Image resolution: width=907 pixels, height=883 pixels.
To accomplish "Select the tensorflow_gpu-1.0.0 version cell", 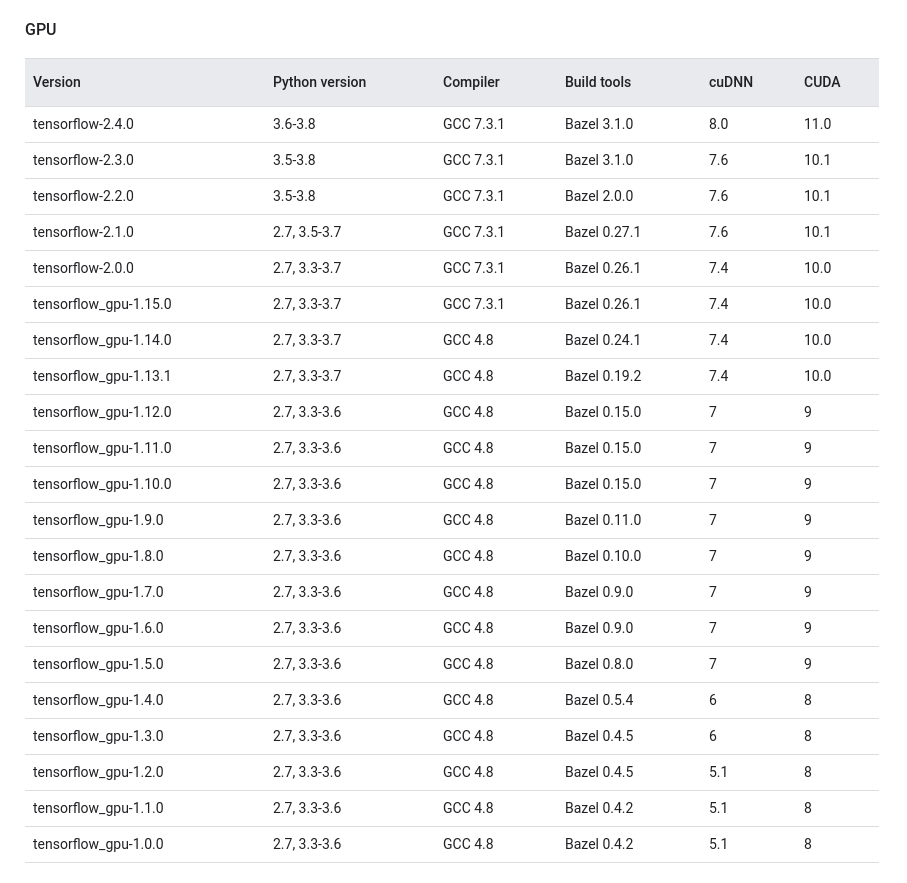I will click(x=98, y=844).
